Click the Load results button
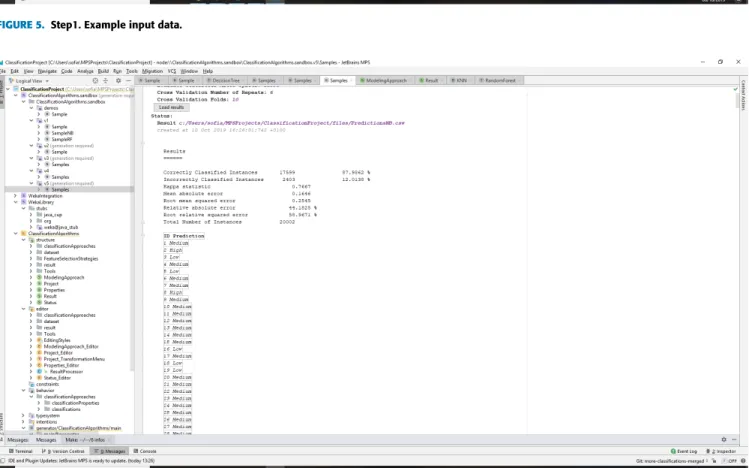Image resolution: width=749 pixels, height=468 pixels. [171, 107]
